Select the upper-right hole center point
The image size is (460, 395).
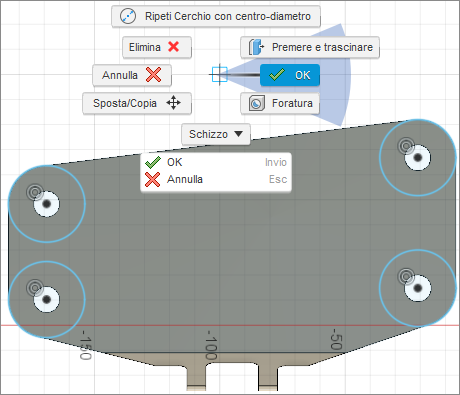click(x=418, y=157)
